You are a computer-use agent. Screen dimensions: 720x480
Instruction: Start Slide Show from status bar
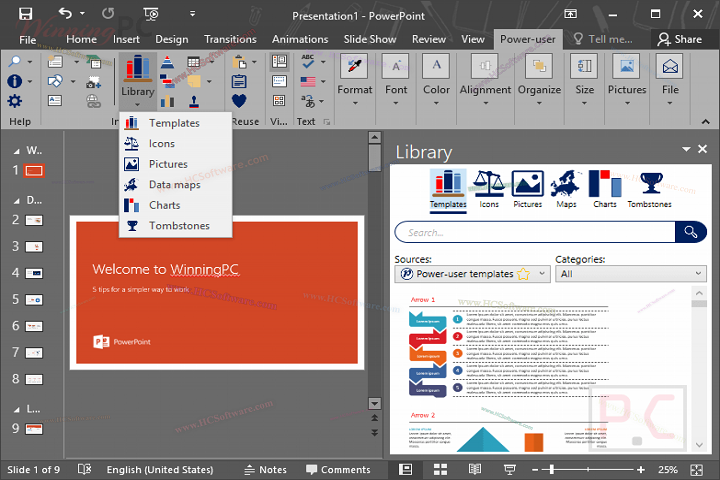[x=509, y=469]
